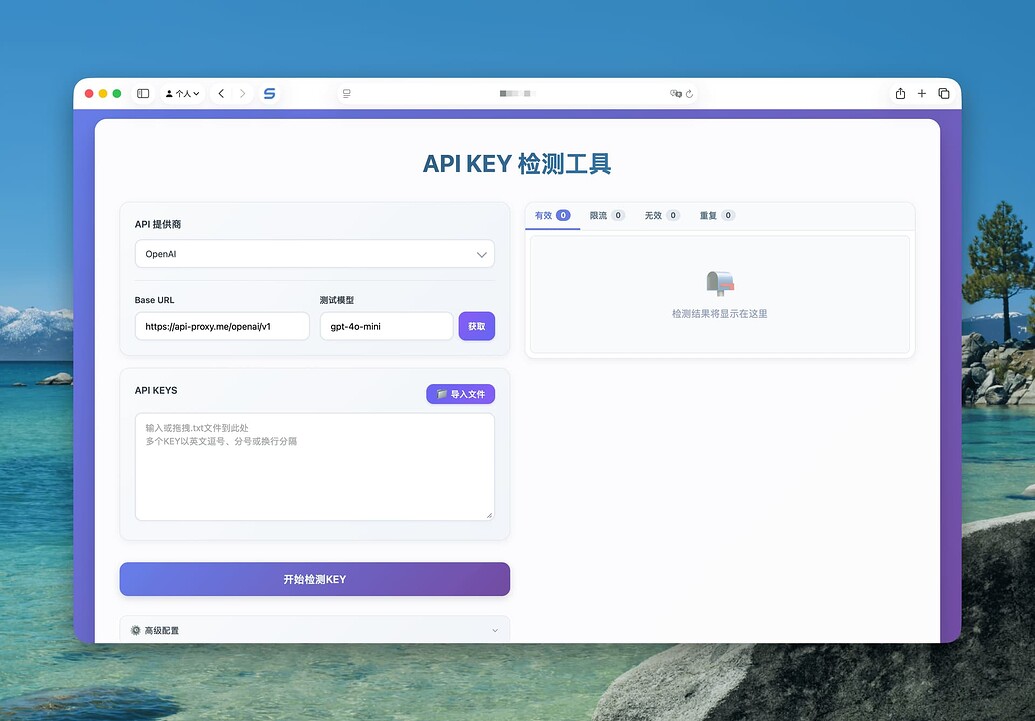Click the 测试模型 label
The height and width of the screenshot is (721, 1035).
(337, 300)
